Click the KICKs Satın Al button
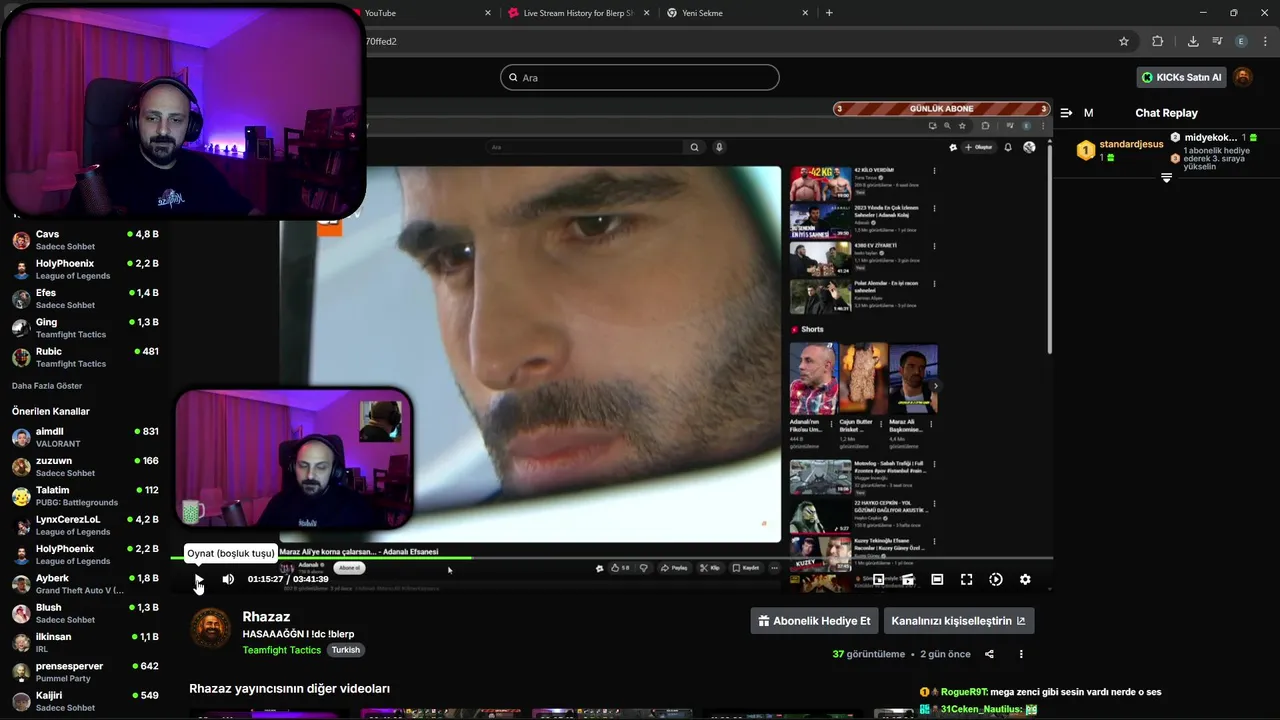 [x=1182, y=77]
